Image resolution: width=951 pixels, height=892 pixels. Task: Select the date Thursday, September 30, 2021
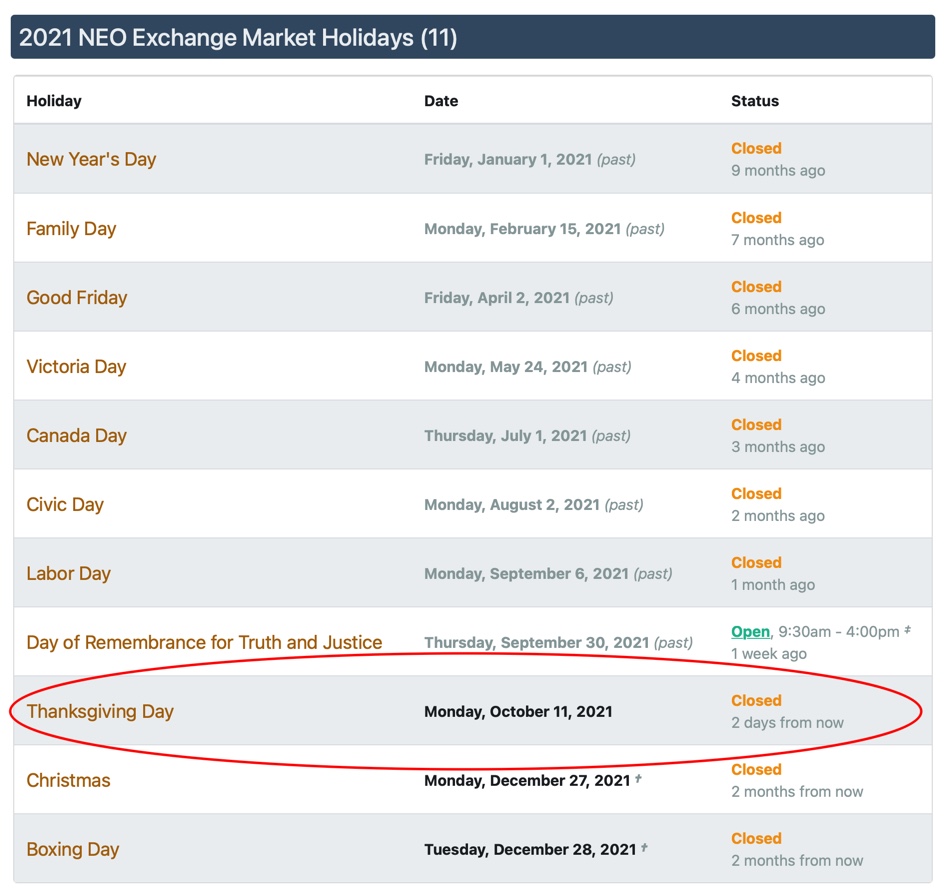tap(536, 643)
